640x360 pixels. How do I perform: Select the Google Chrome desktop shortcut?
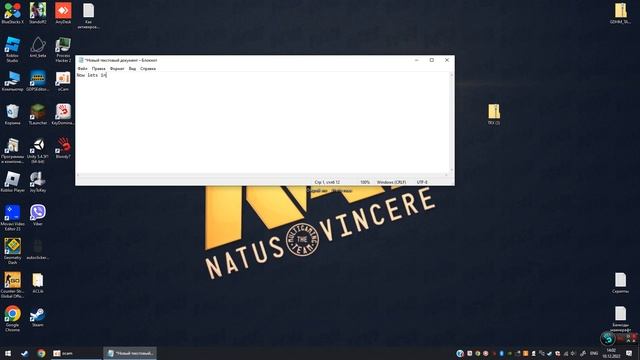pos(12,319)
